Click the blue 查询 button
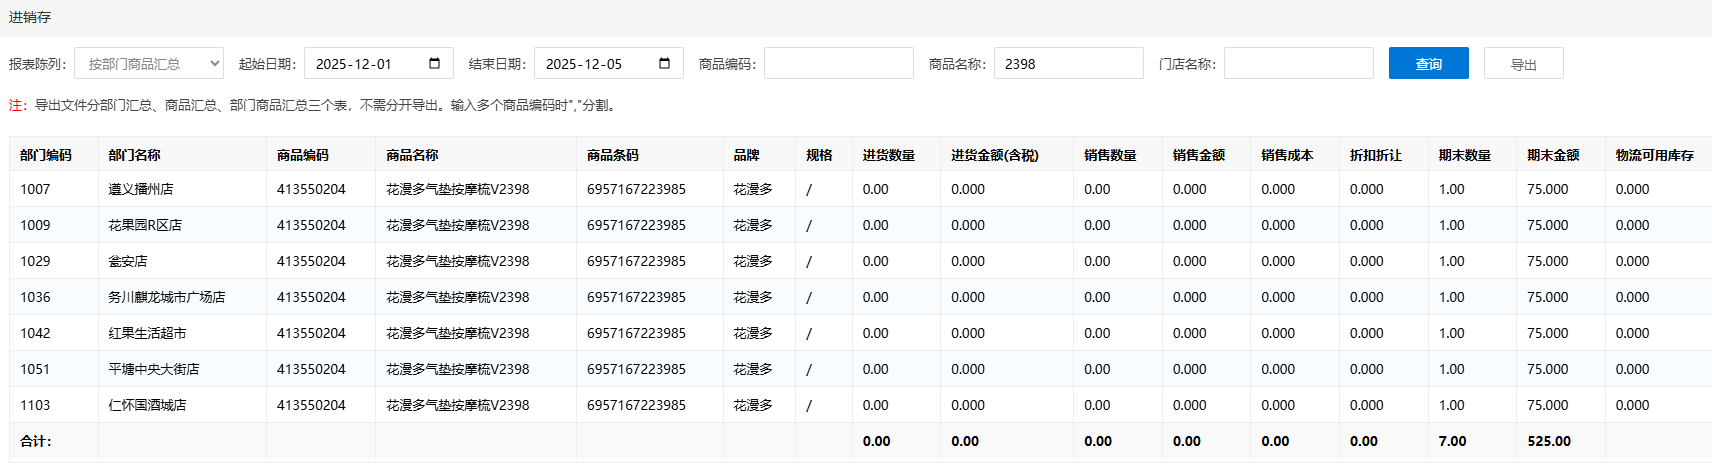Screen dimensions: 1712x471 1428,64
